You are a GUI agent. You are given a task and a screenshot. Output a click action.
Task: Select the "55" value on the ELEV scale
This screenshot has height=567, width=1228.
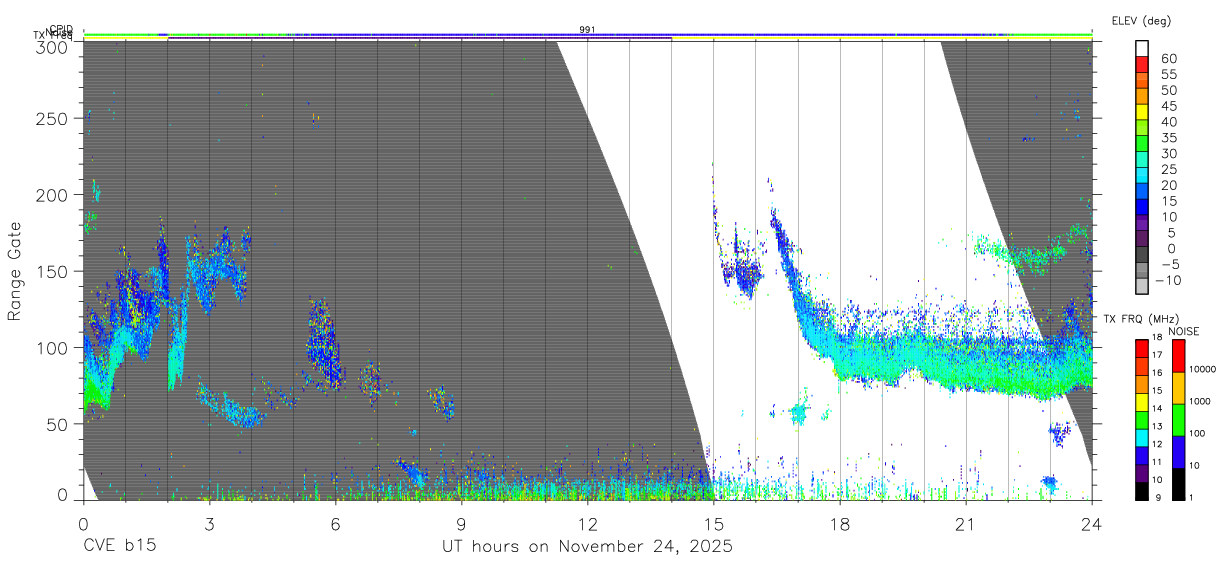1168,74
